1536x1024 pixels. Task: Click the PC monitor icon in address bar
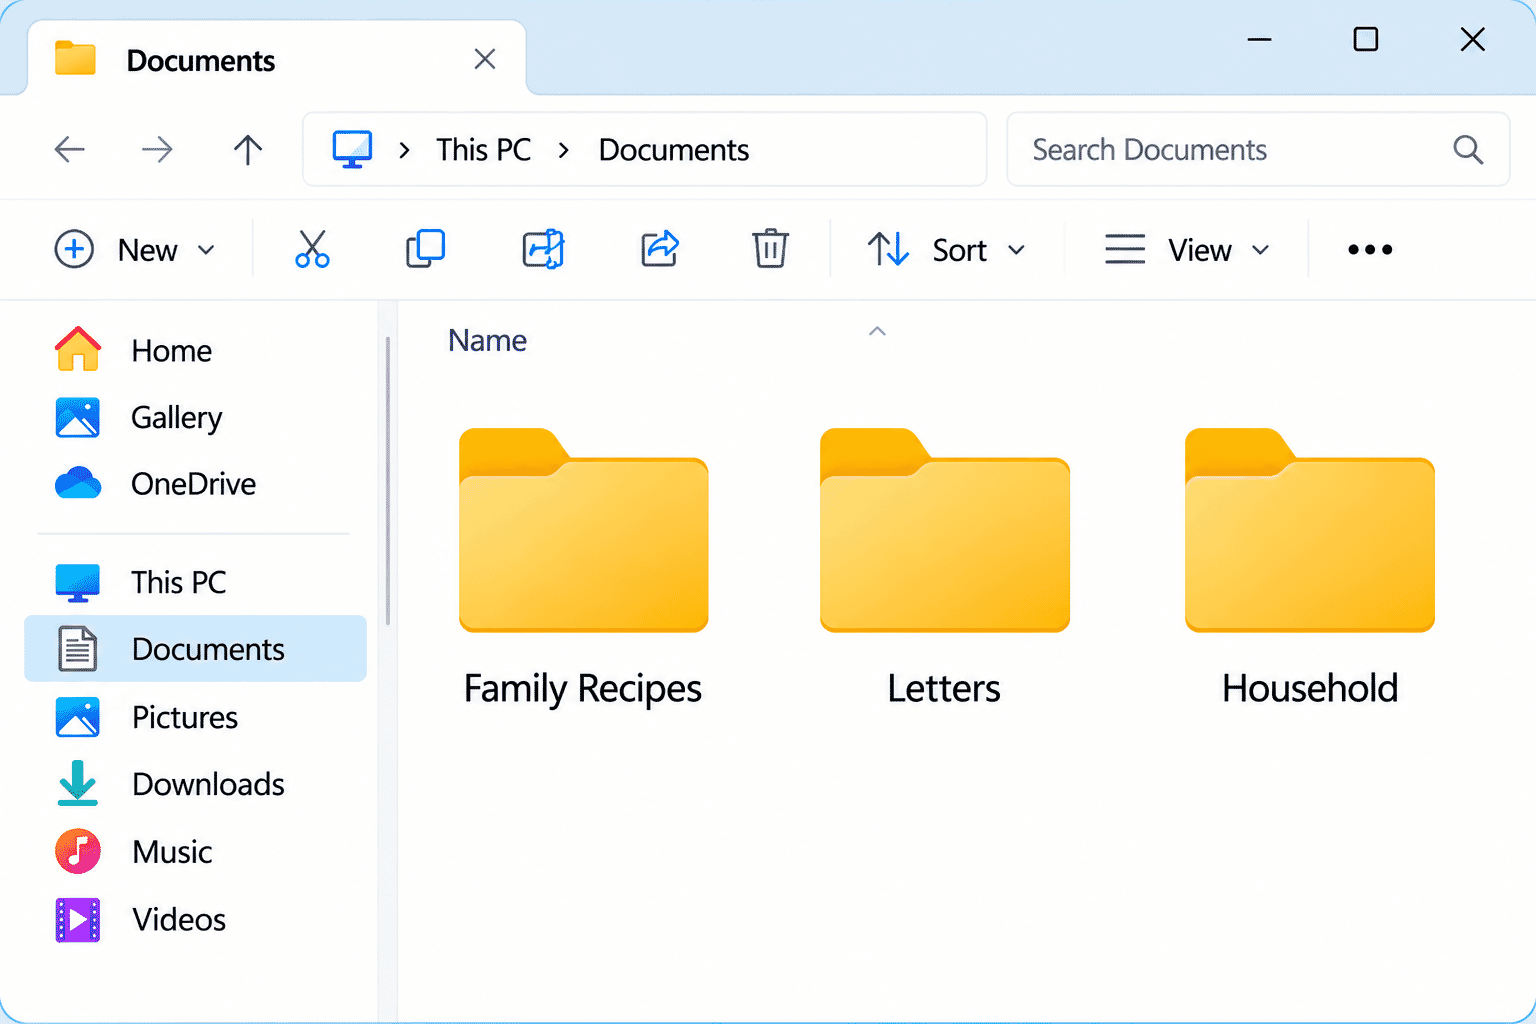[352, 150]
